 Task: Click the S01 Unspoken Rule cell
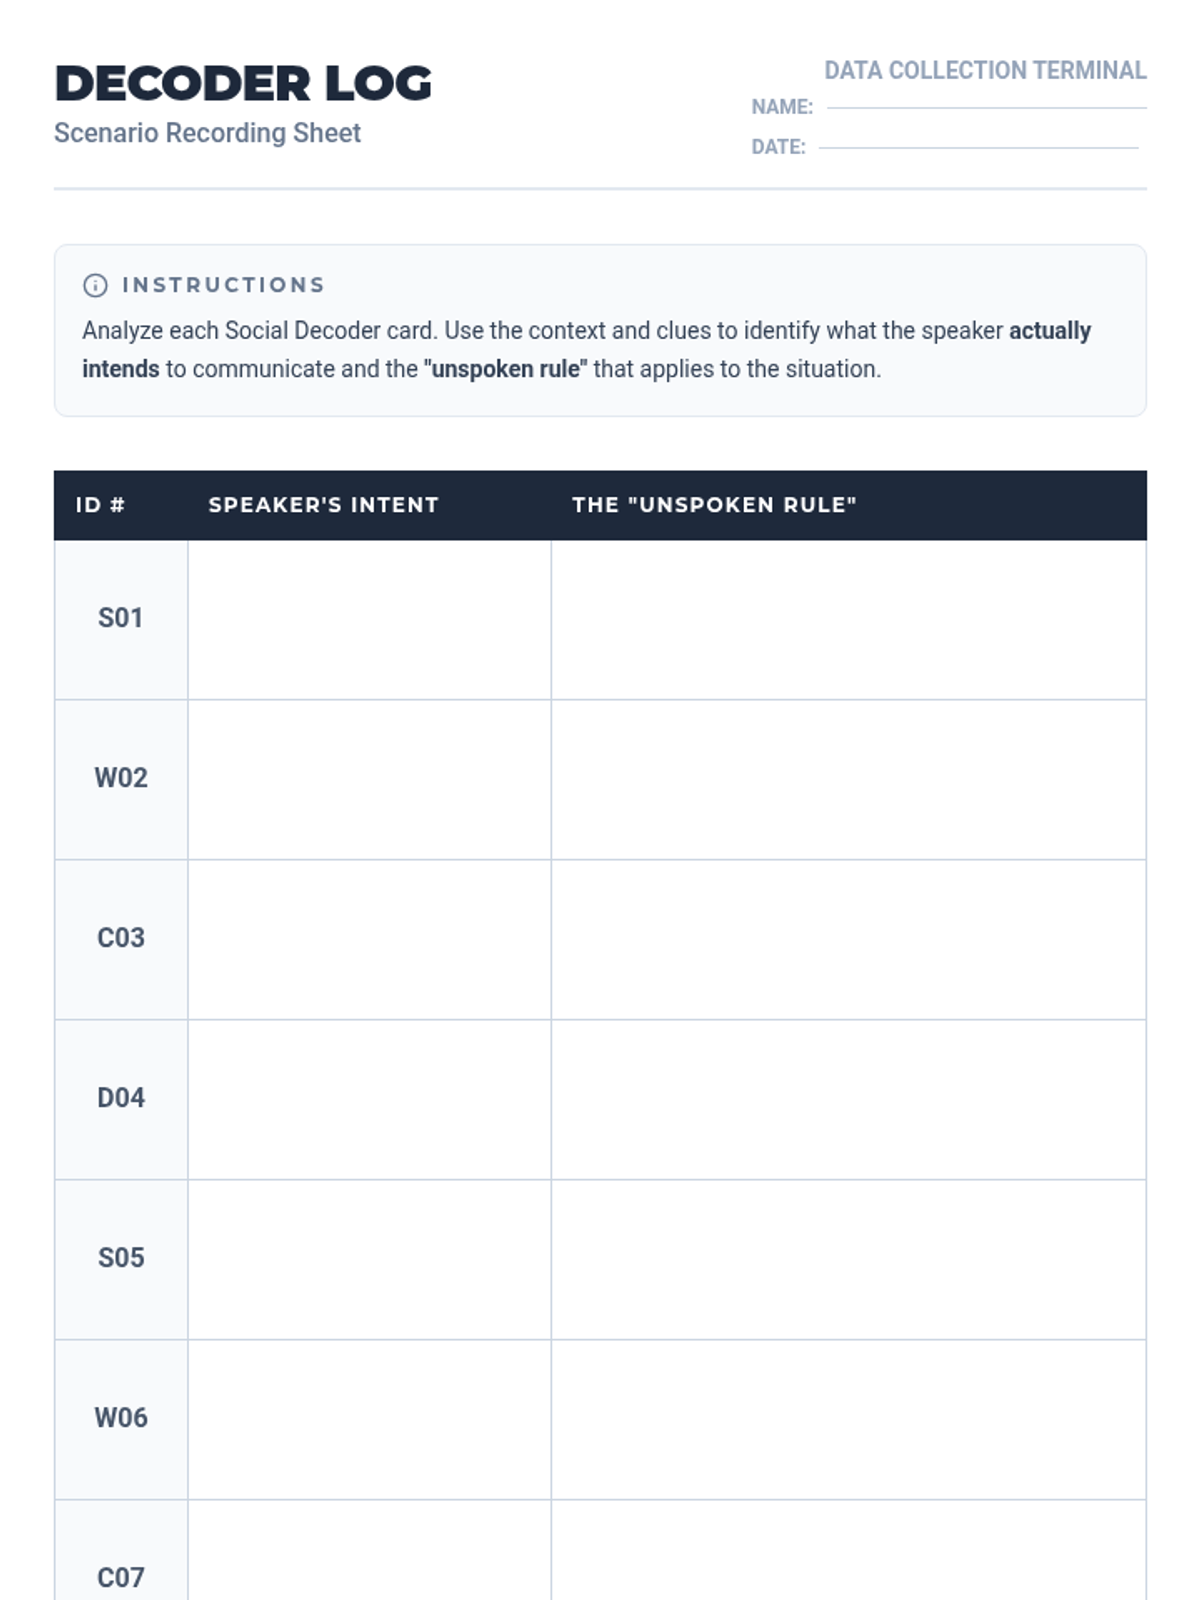point(849,620)
